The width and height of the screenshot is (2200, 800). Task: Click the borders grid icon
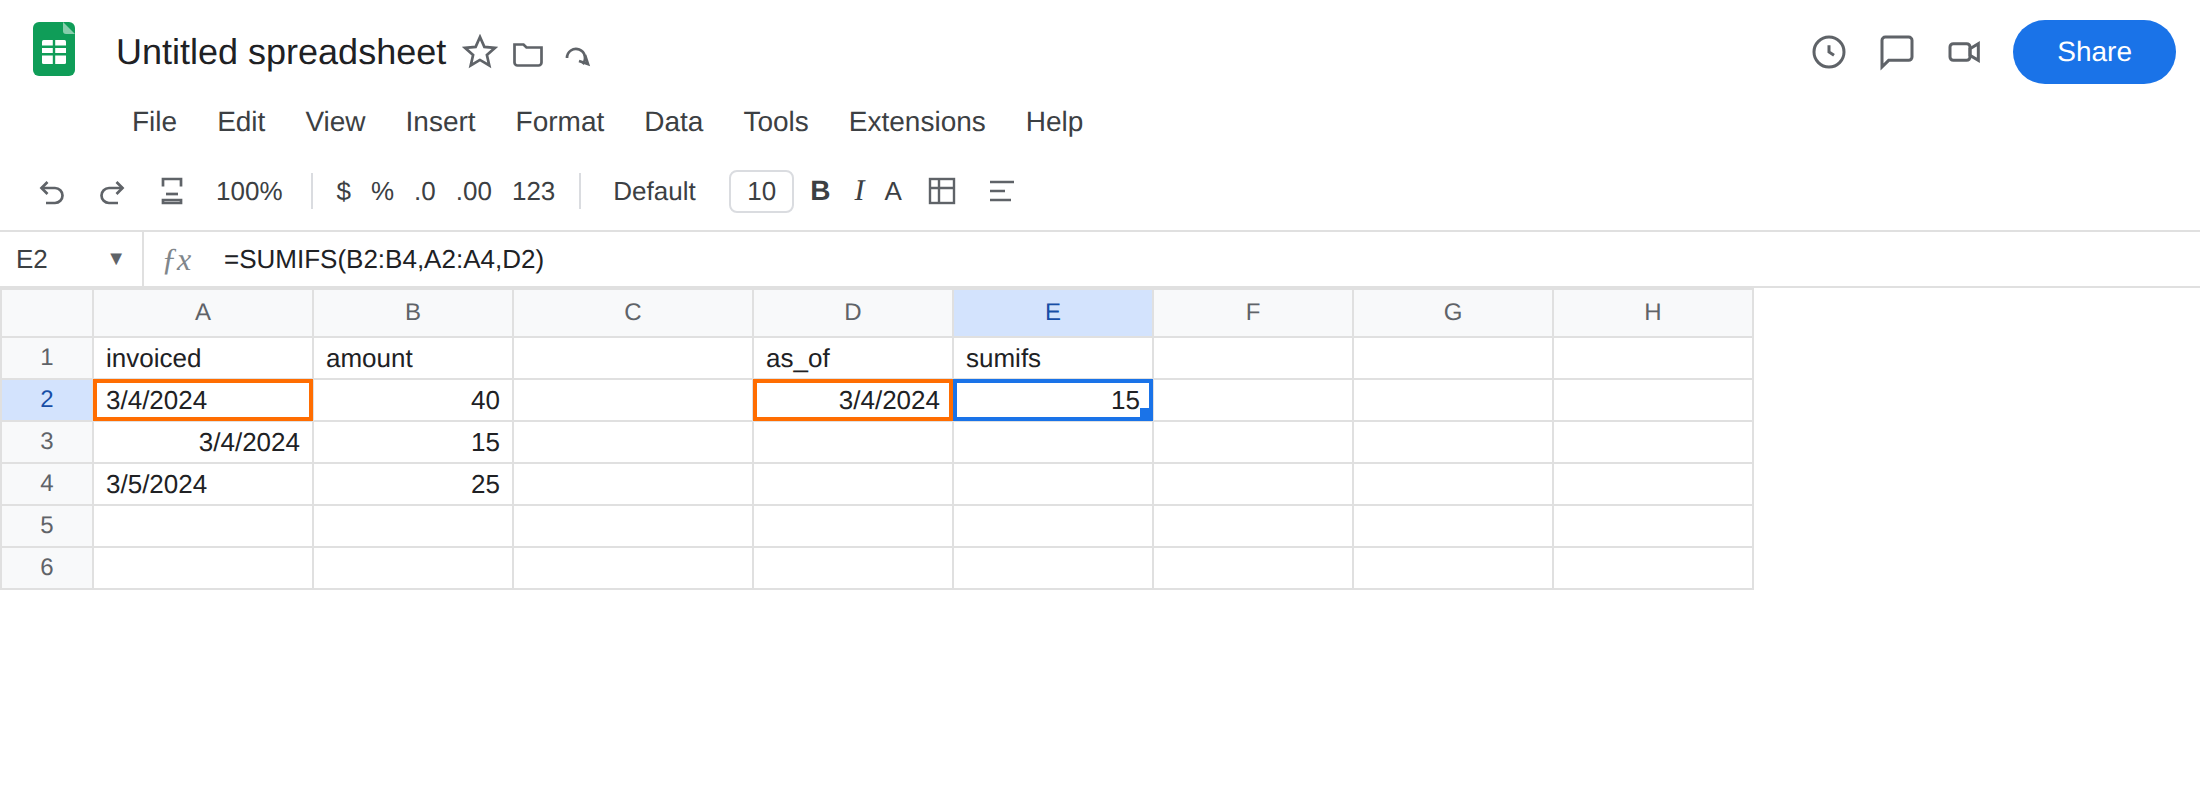(x=942, y=191)
